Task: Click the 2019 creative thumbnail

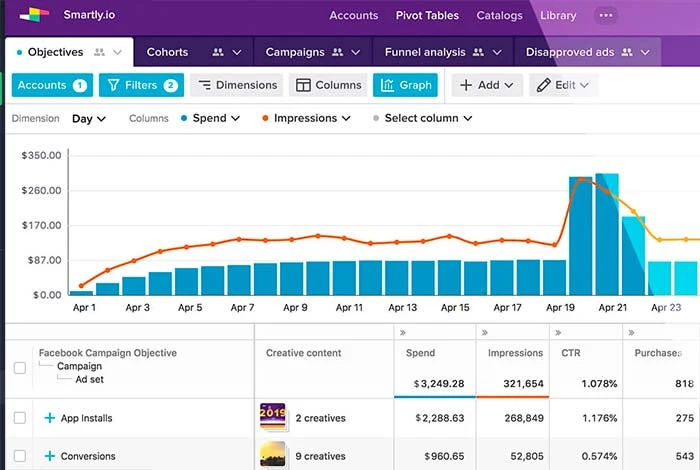Action: pyautogui.click(x=273, y=417)
